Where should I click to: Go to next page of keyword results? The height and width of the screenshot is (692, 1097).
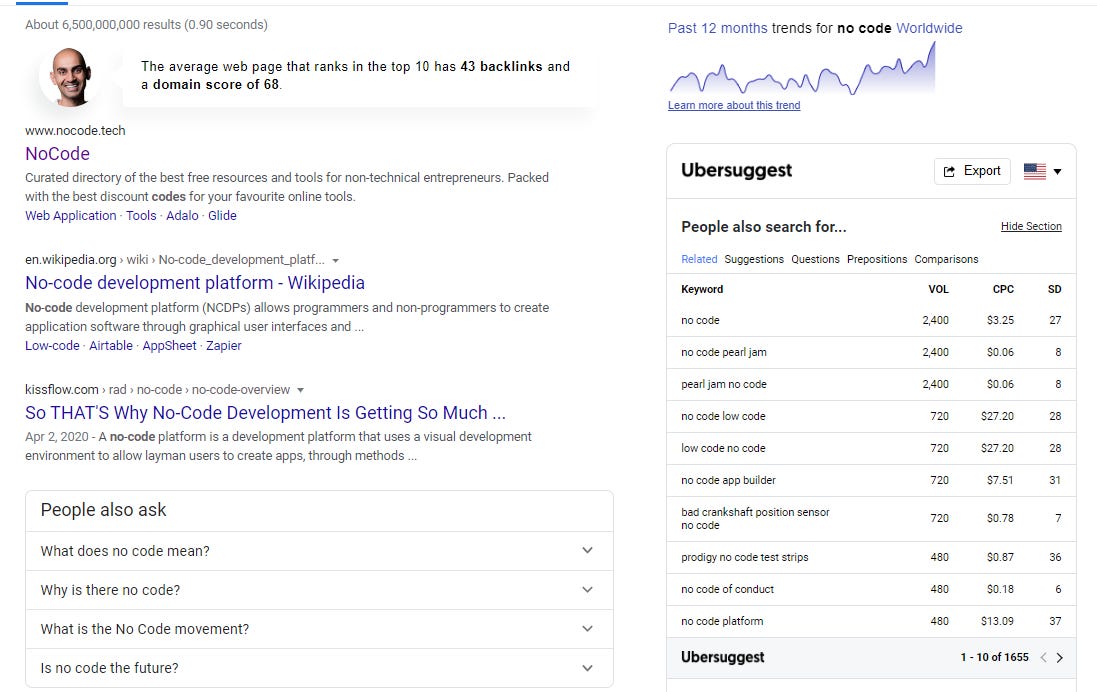pos(1059,658)
